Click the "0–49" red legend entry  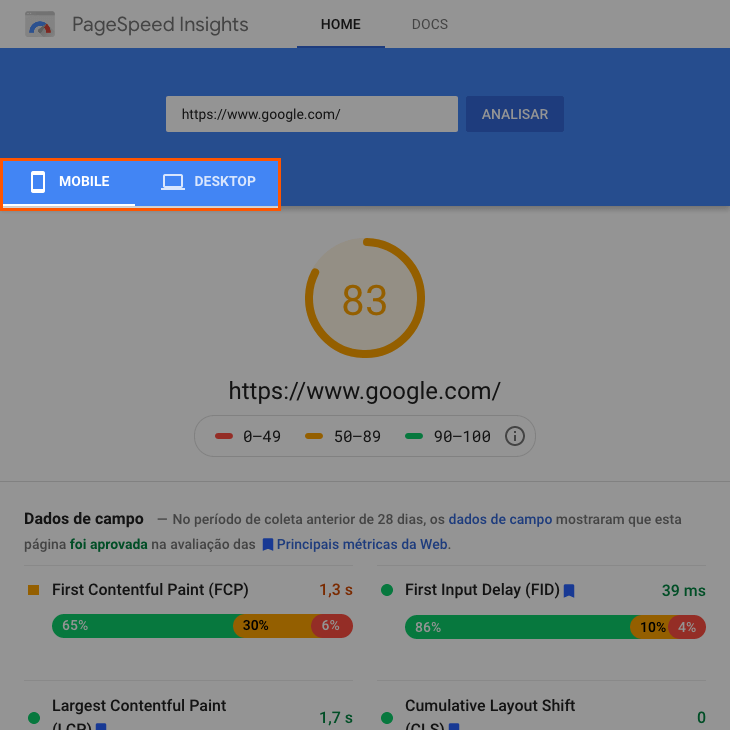[x=248, y=436]
